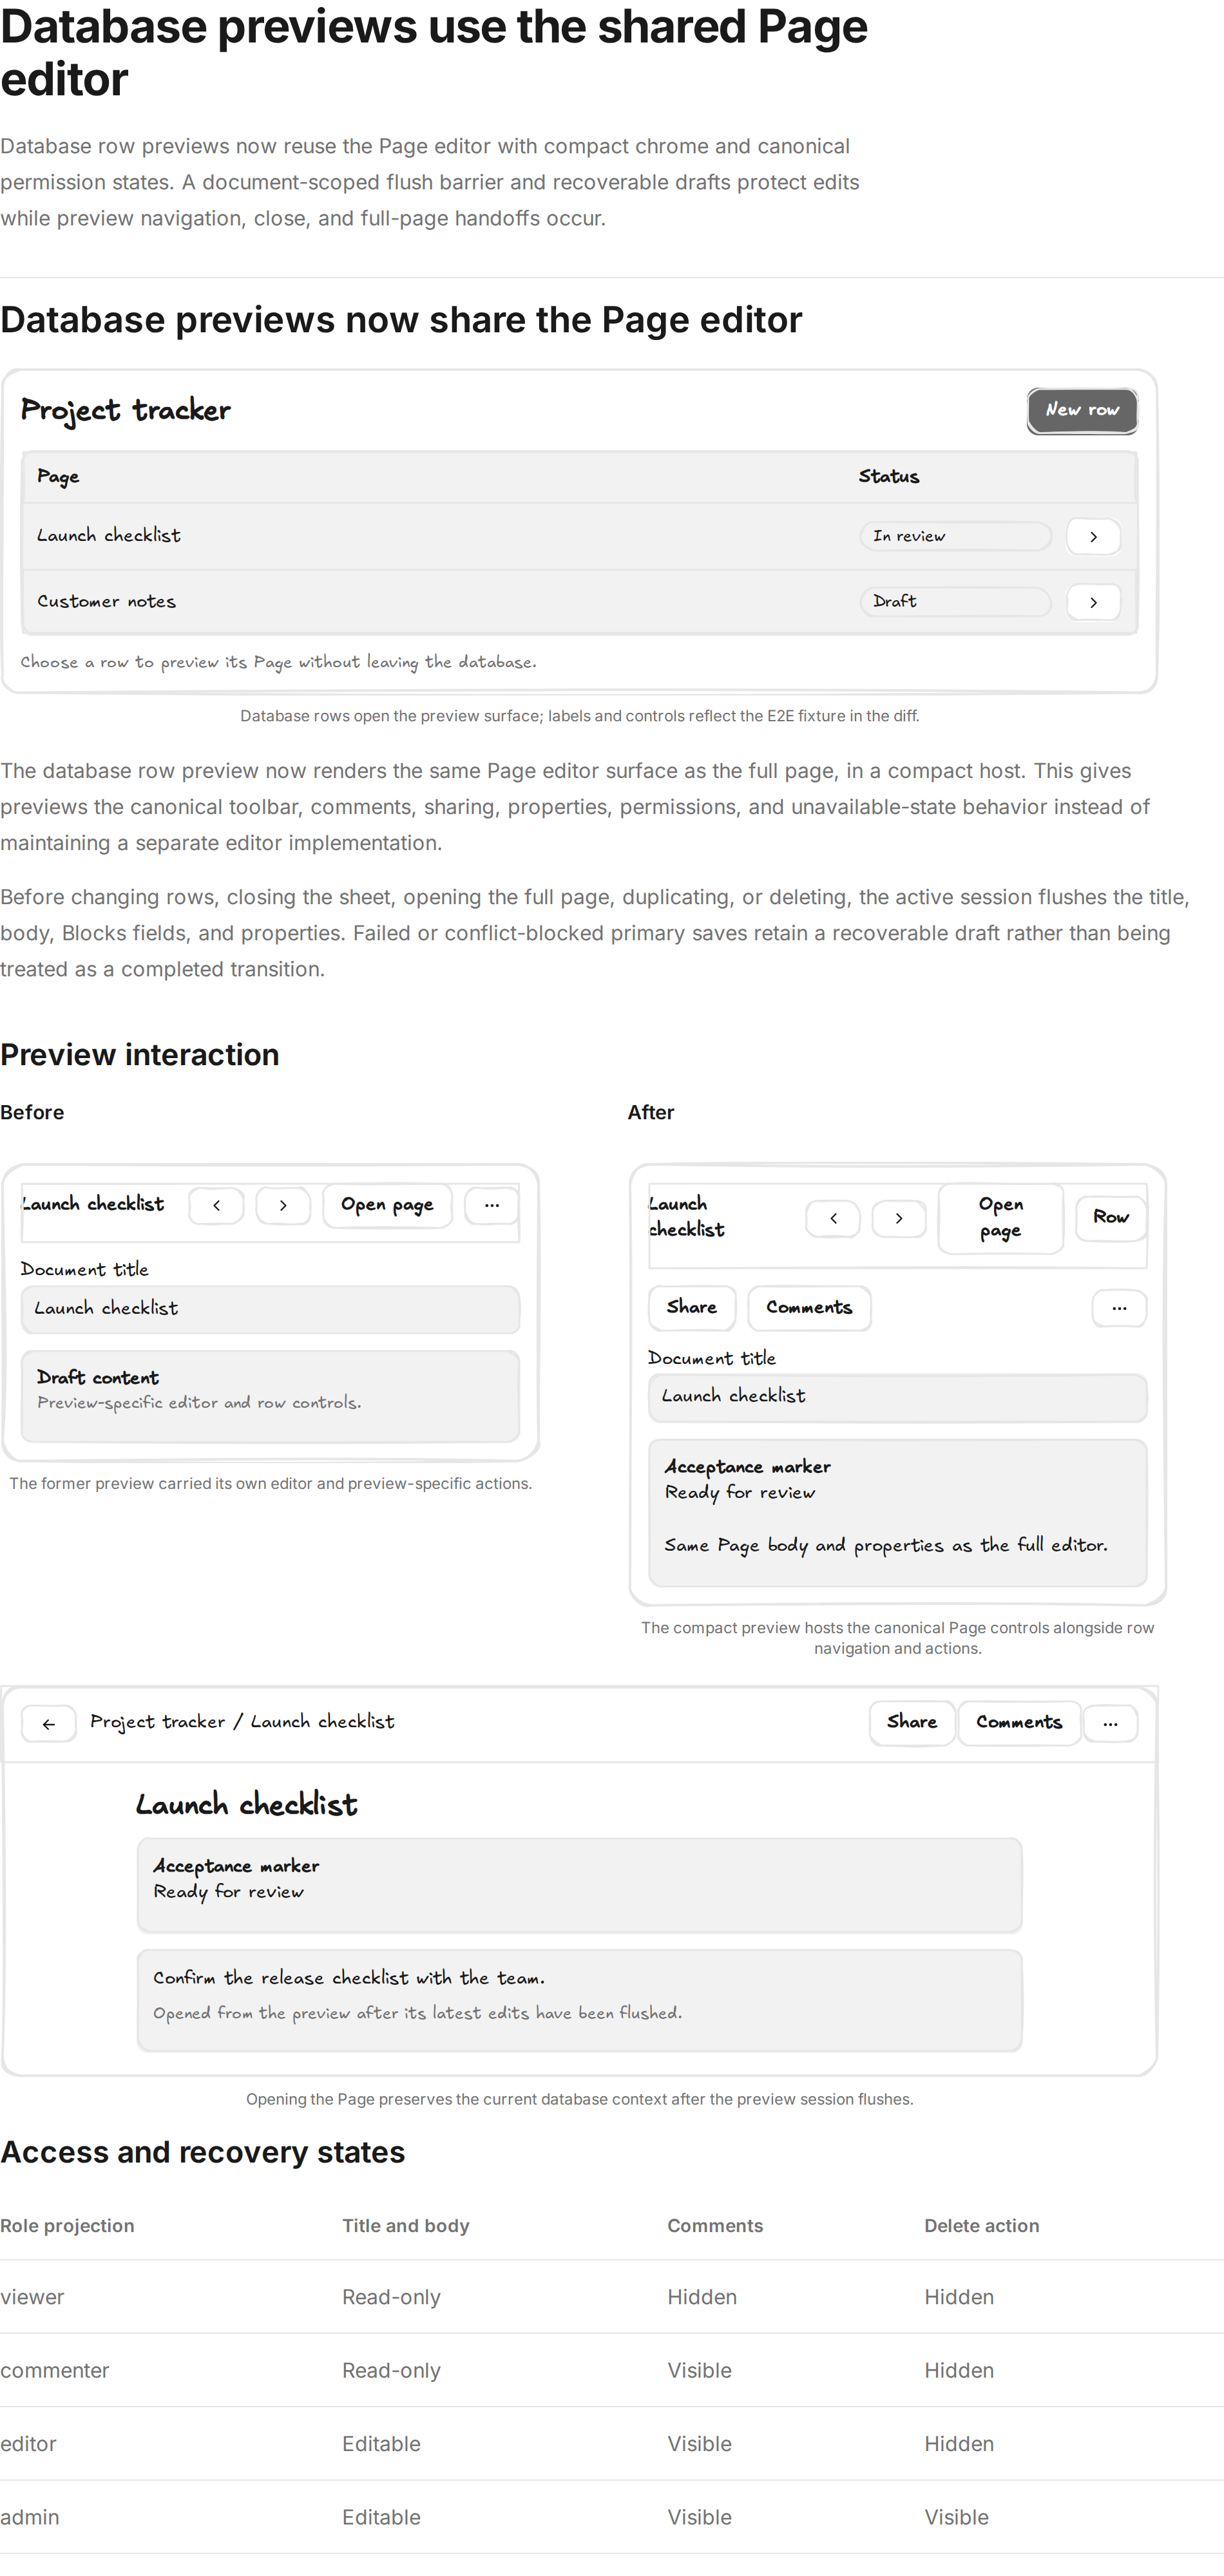Image resolution: width=1224 pixels, height=2576 pixels.
Task: Select the viewer role cell
Action: point(32,2297)
